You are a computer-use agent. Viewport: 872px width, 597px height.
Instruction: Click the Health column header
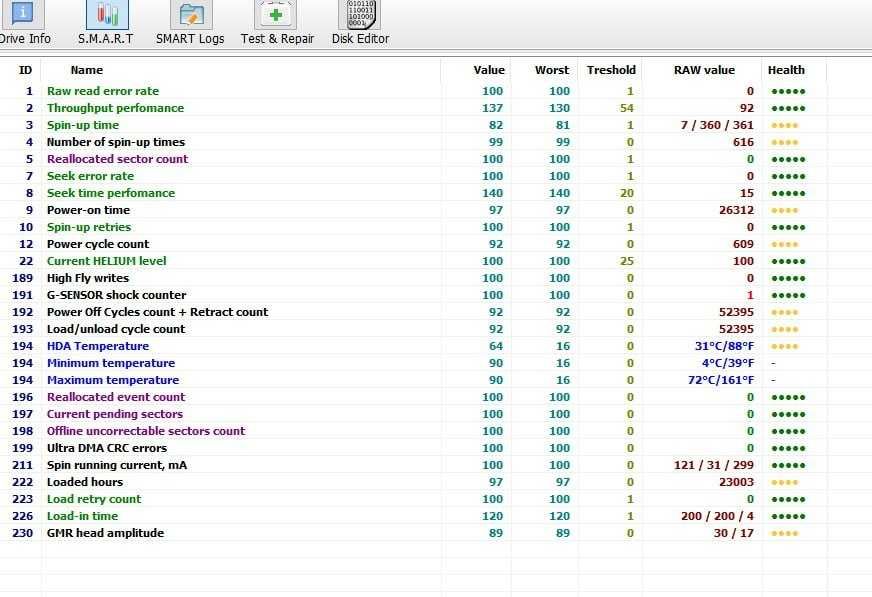point(786,70)
